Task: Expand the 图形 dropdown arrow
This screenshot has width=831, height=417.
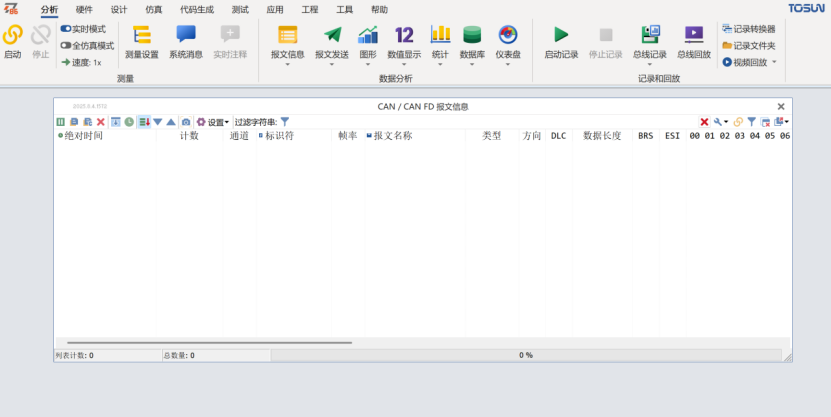Action: click(368, 65)
